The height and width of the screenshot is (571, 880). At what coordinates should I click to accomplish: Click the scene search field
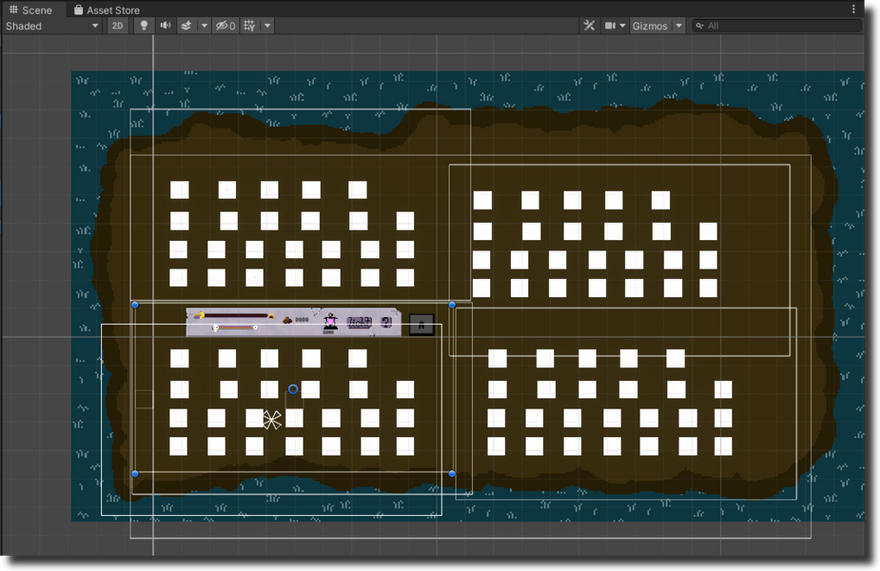780,26
